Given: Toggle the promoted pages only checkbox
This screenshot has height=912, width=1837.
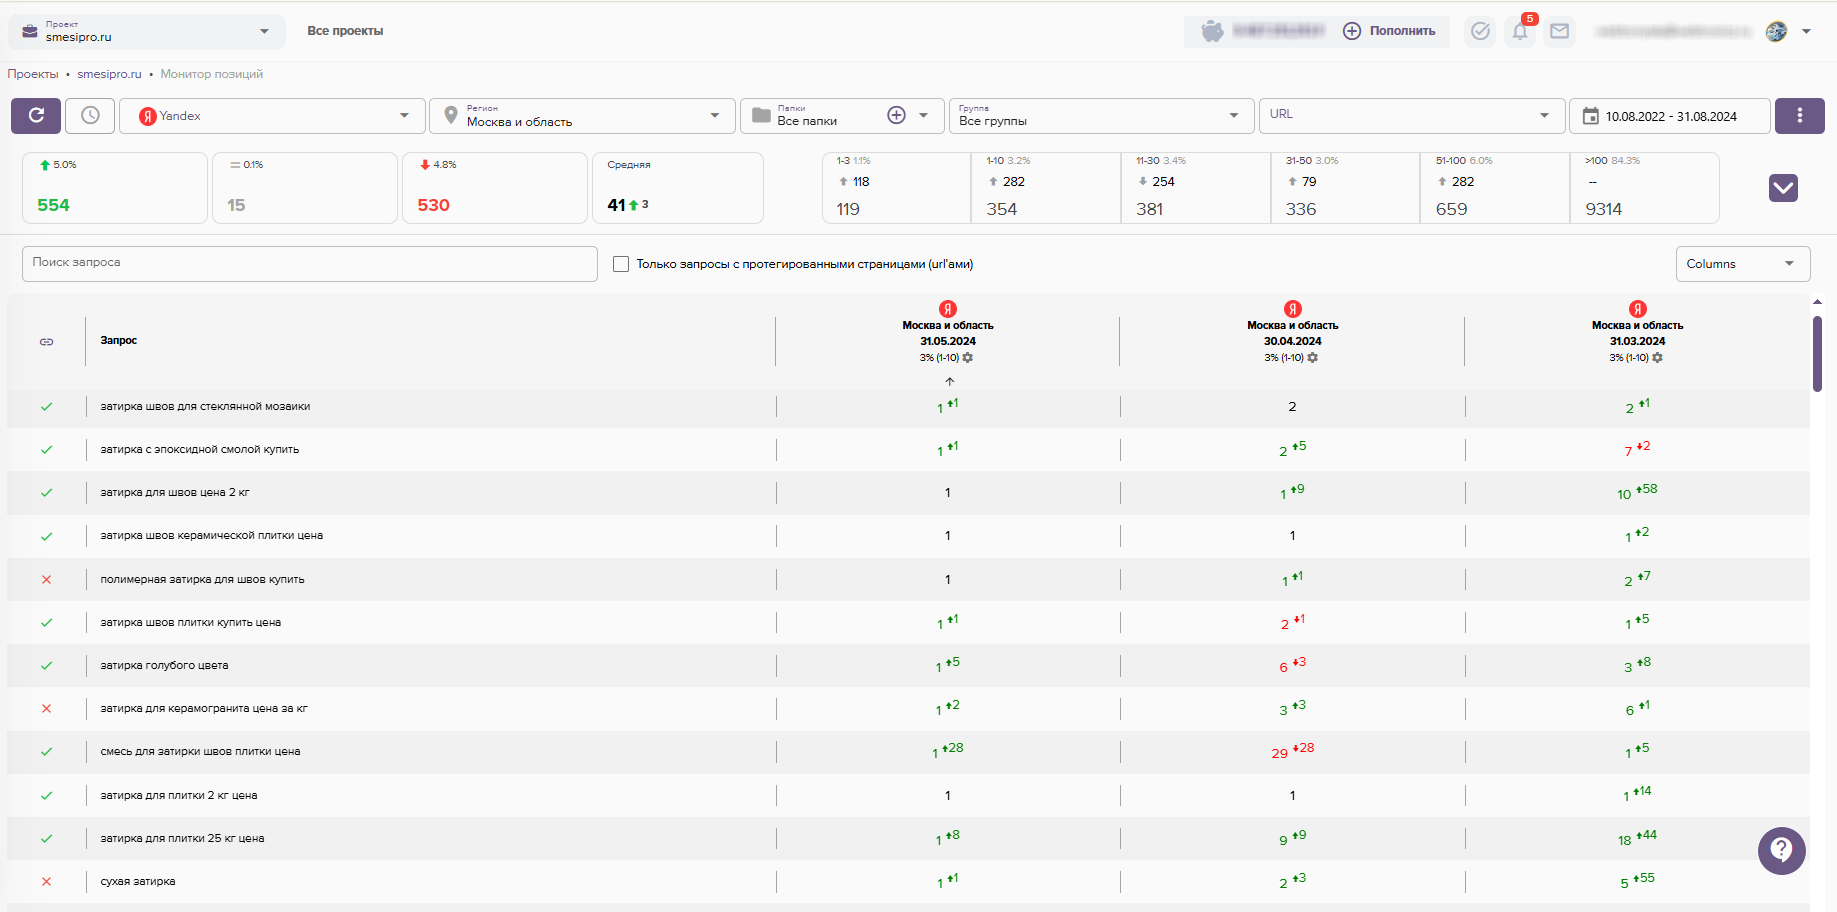Looking at the screenshot, I should tap(621, 264).
